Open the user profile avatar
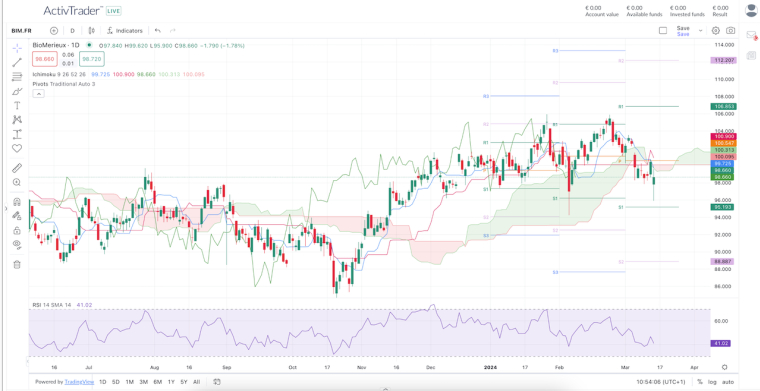This screenshot has height=391, width=760. [x=752, y=10]
